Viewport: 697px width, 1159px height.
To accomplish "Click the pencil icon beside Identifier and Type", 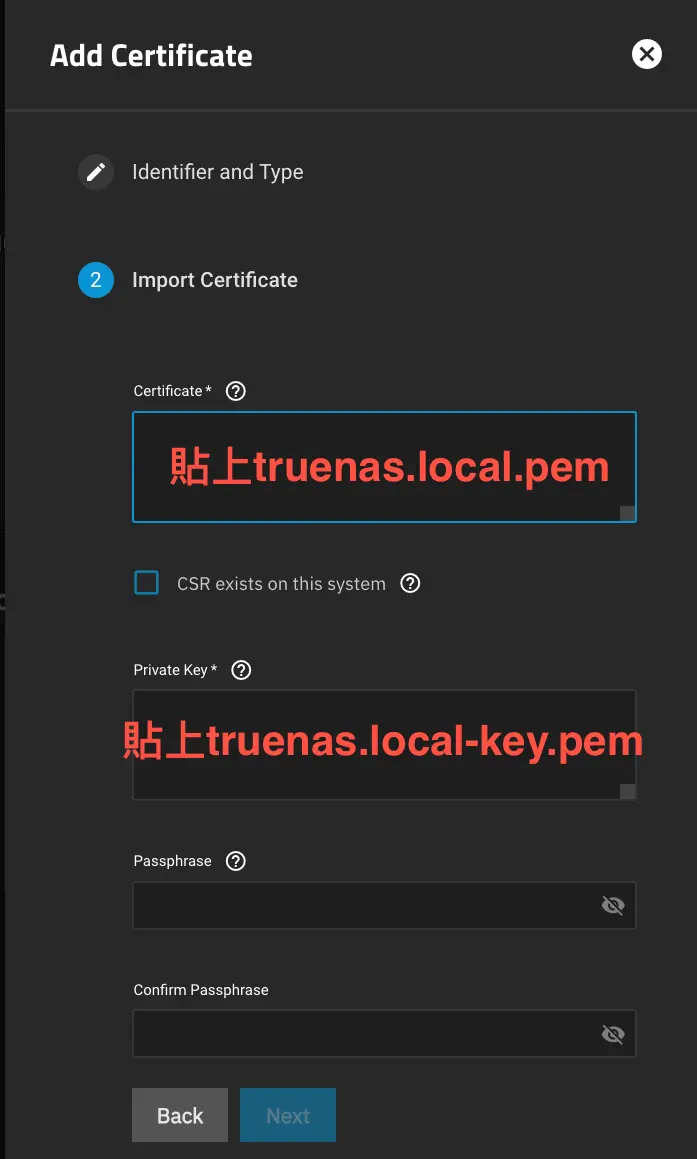I will (x=95, y=171).
